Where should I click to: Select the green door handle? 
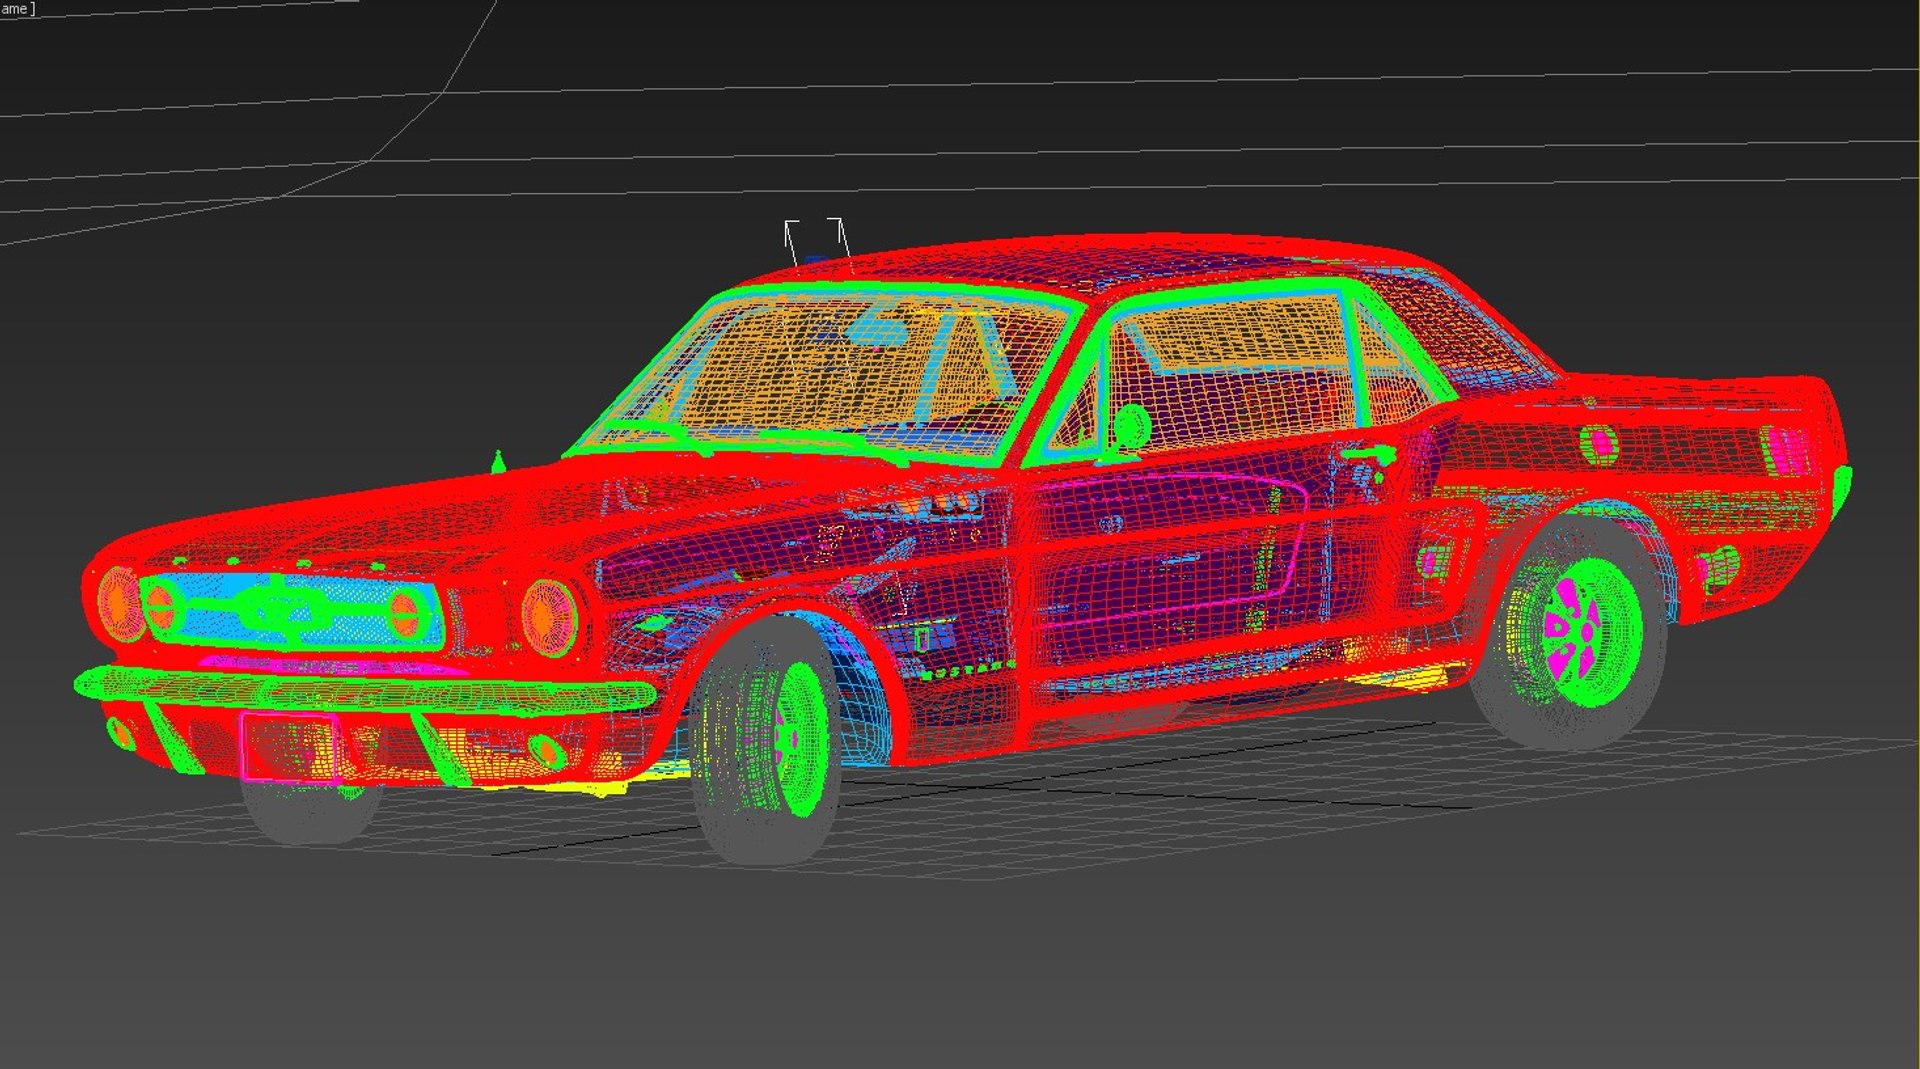(1370, 455)
